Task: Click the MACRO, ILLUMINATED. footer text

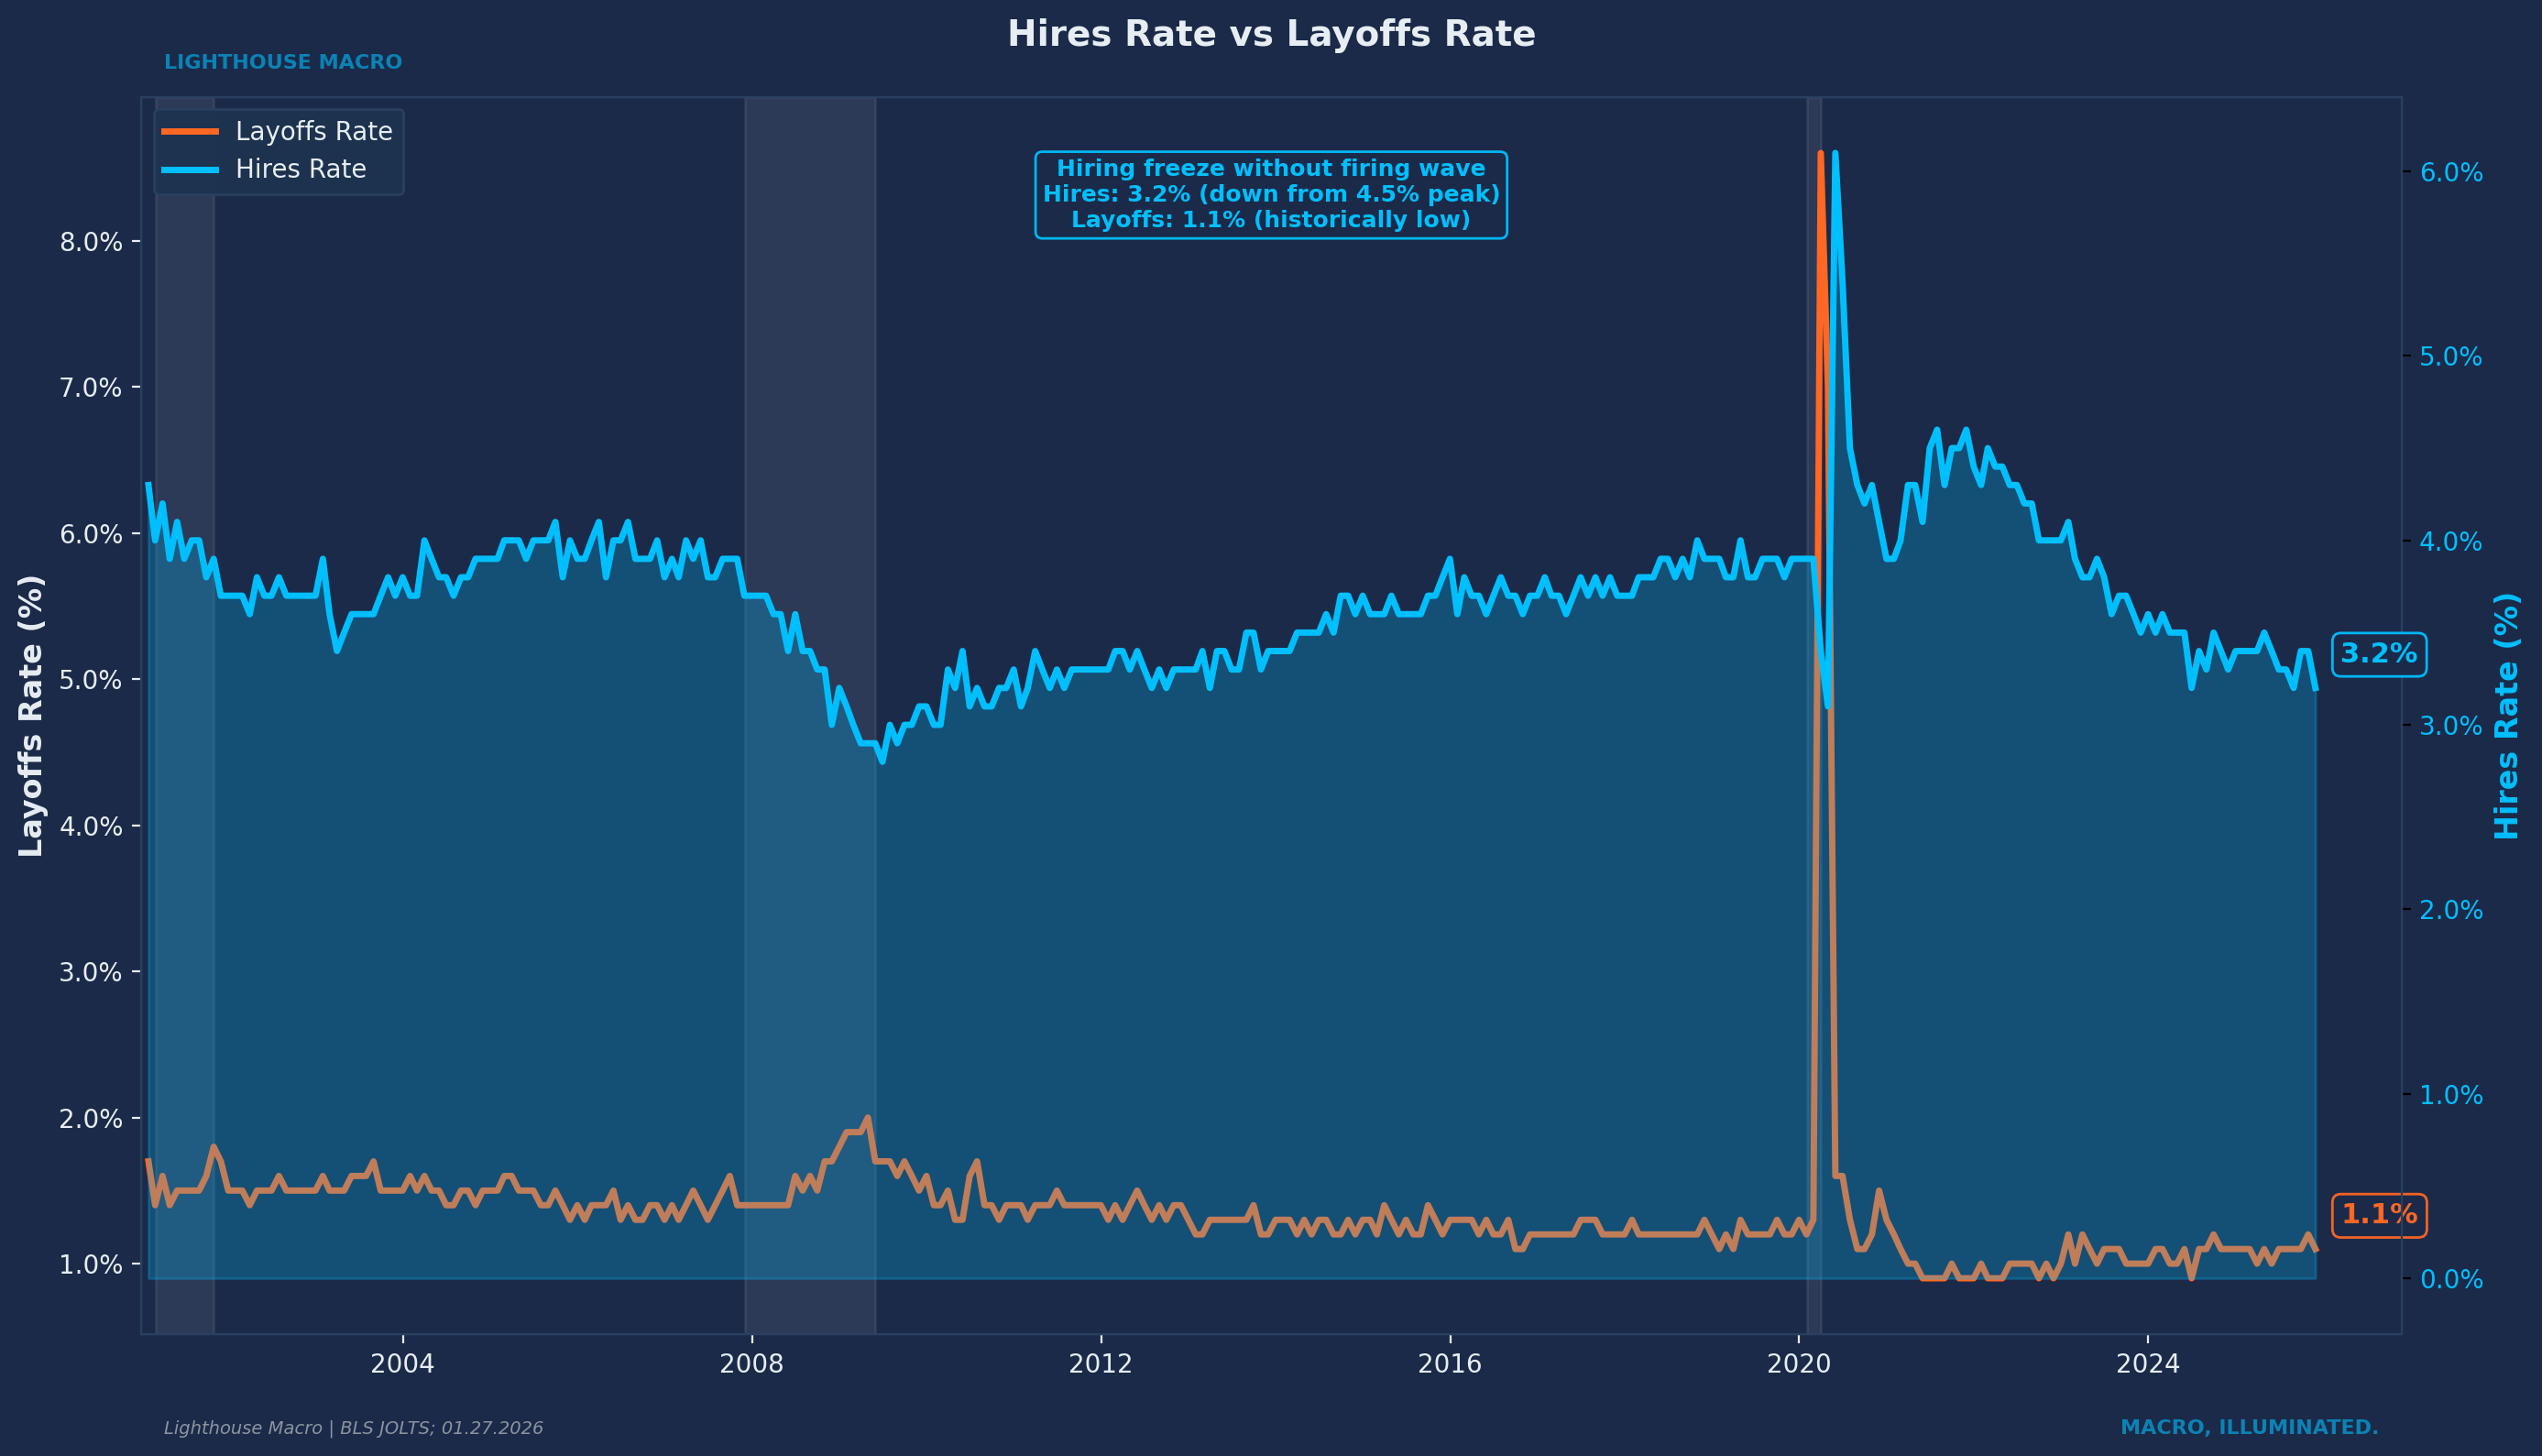Action: tap(2249, 1427)
